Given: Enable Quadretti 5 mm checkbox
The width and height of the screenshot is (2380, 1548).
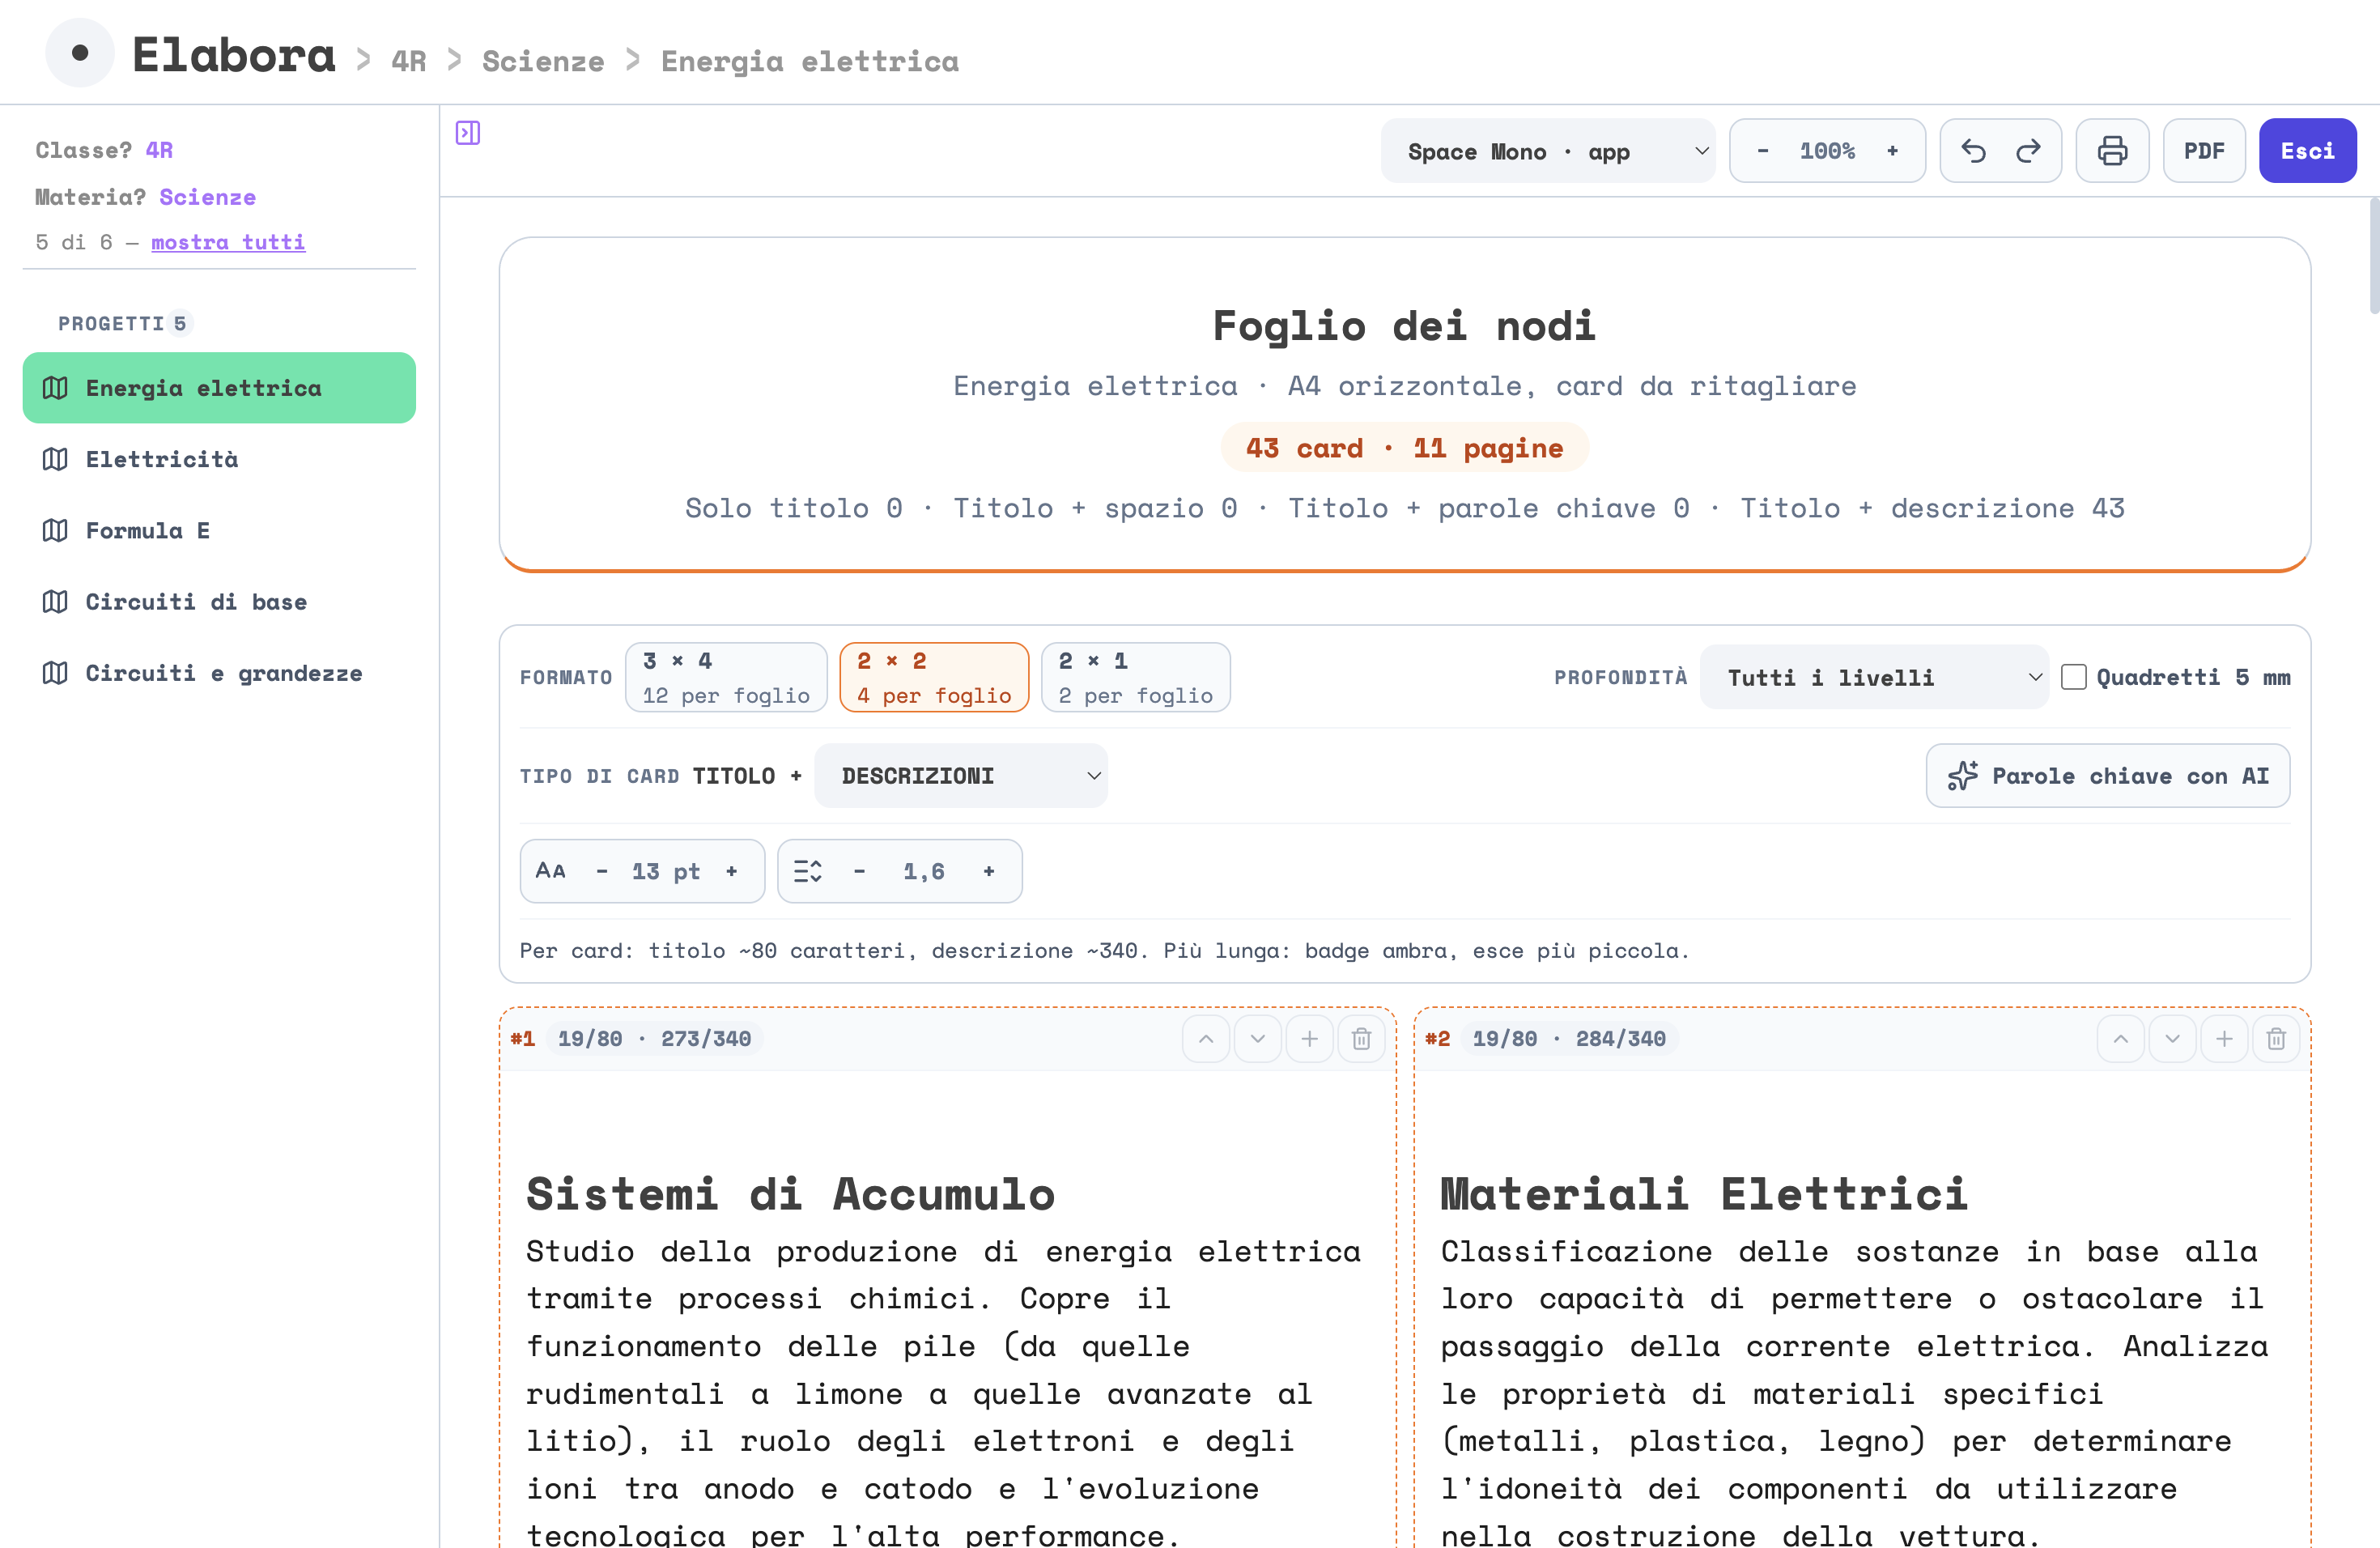Looking at the screenshot, I should (2074, 677).
